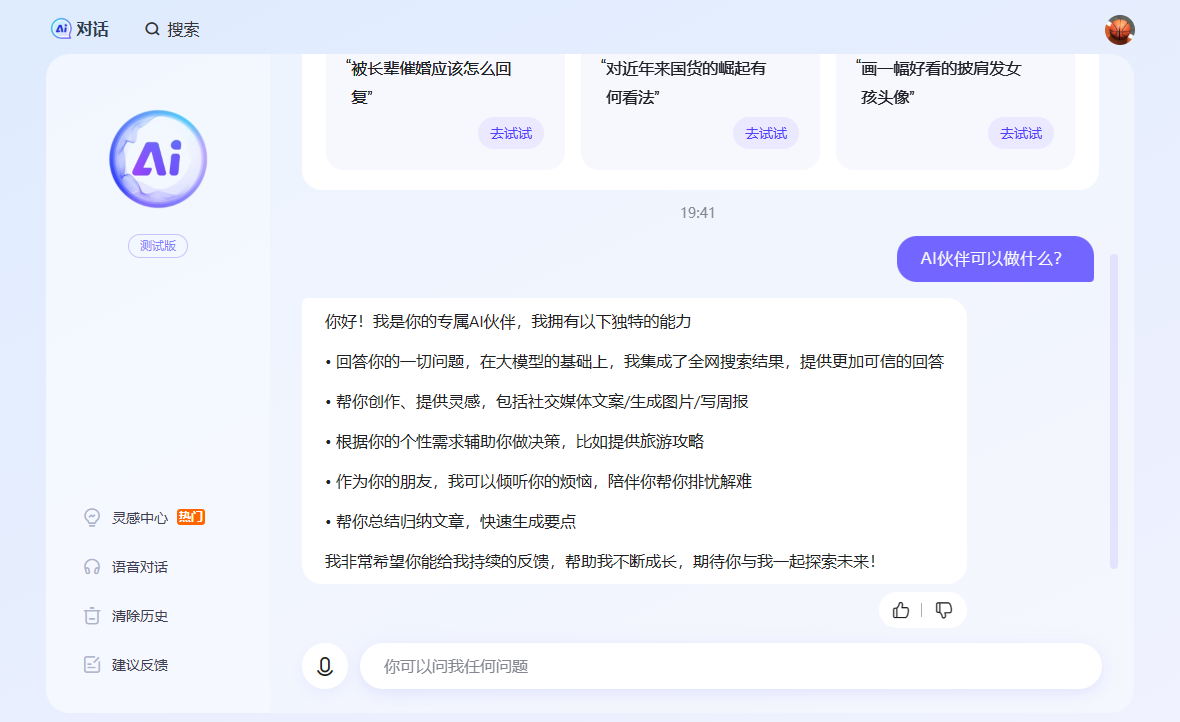
Task: Click the thumbs up icon
Action: (x=901, y=610)
